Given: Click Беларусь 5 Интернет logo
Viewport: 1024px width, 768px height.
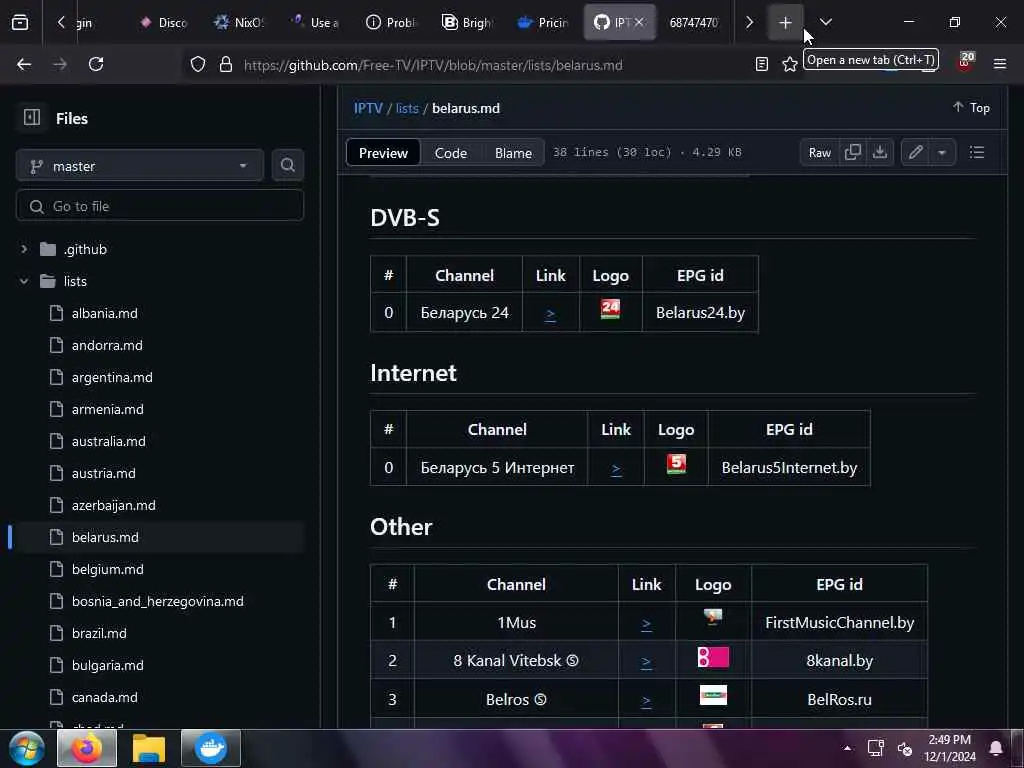Looking at the screenshot, I should tap(676, 464).
